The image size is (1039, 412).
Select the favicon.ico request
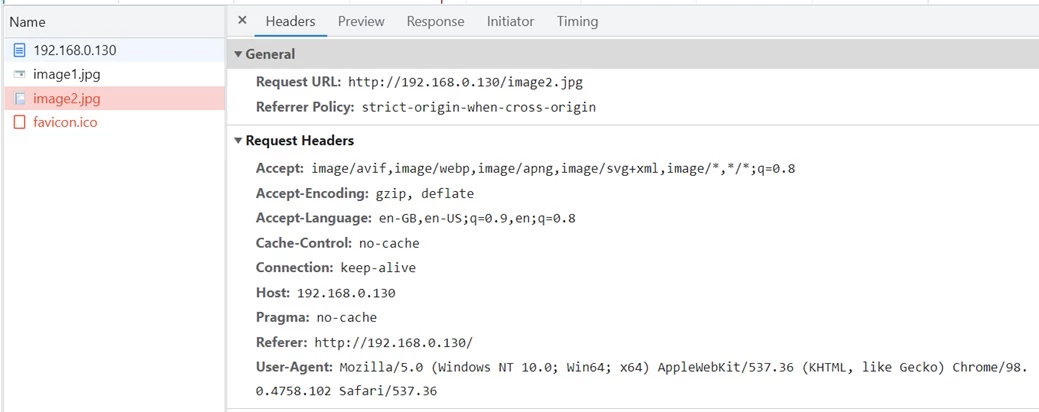pyautogui.click(x=113, y=123)
